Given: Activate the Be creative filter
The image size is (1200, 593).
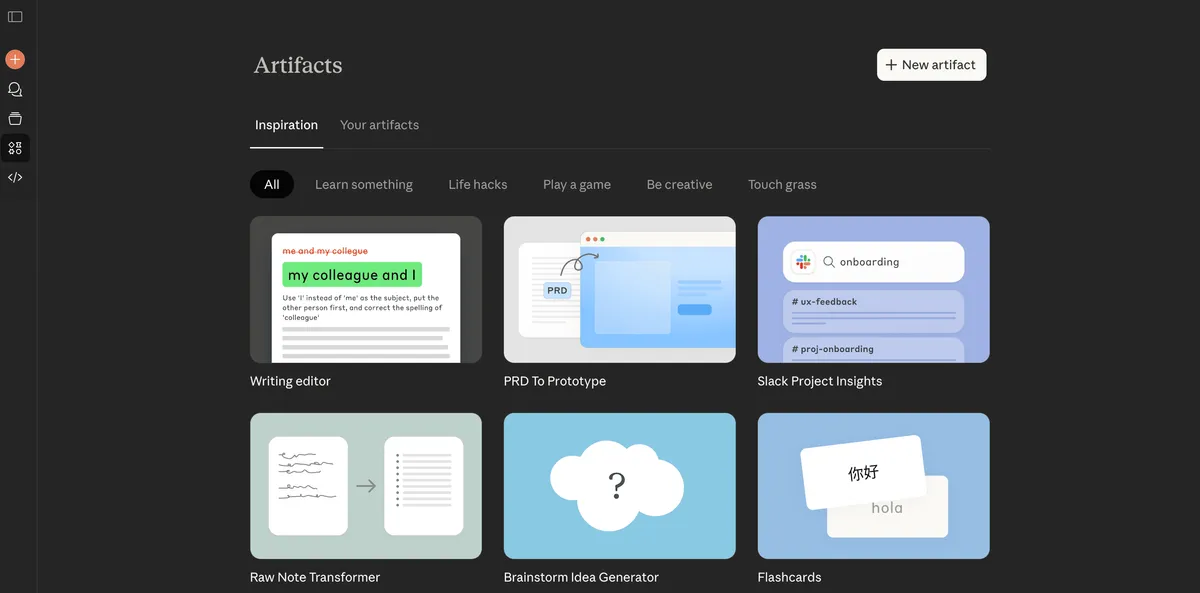Looking at the screenshot, I should (x=679, y=184).
